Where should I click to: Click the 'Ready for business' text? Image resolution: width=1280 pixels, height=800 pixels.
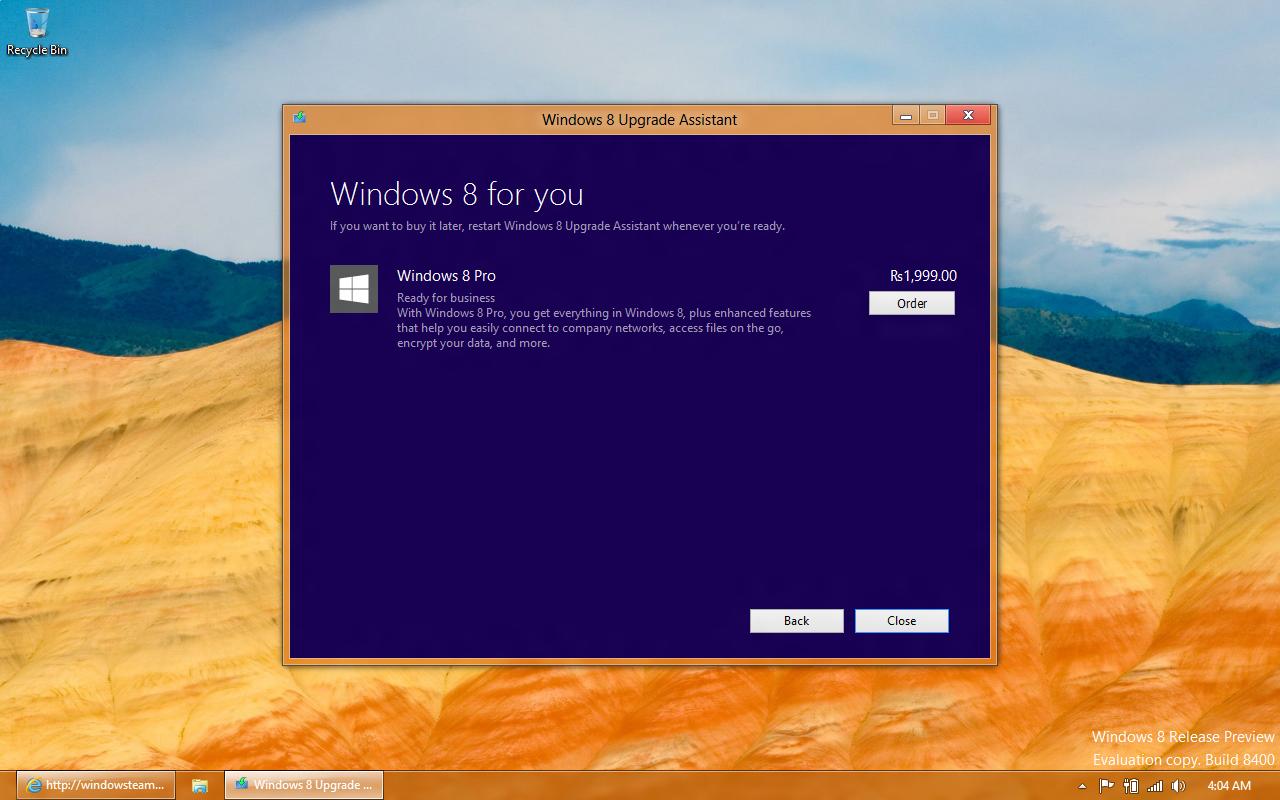click(446, 298)
